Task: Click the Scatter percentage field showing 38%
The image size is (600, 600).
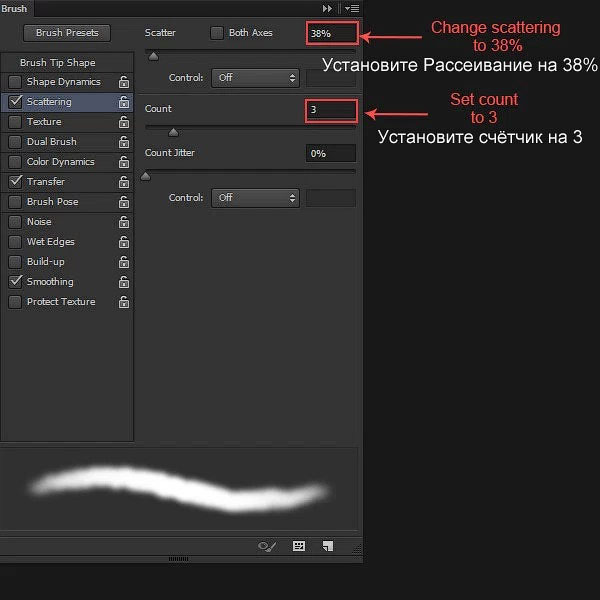Action: click(x=331, y=34)
